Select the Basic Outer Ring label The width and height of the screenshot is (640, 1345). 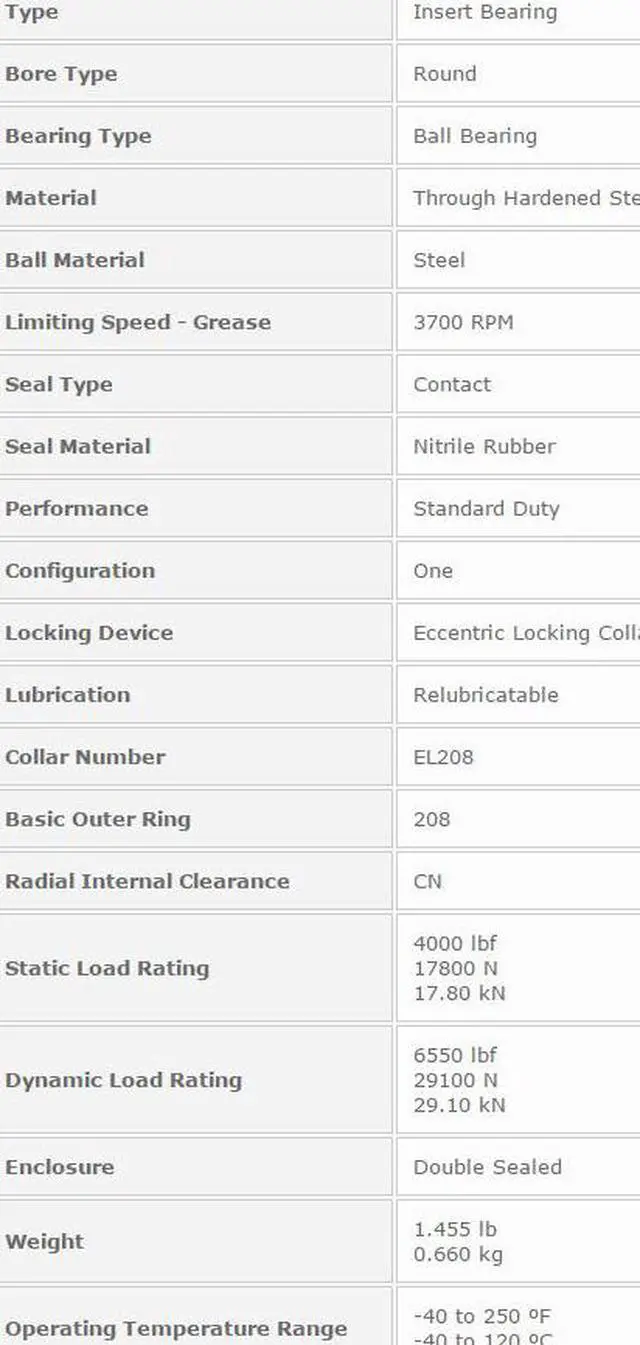pos(98,819)
